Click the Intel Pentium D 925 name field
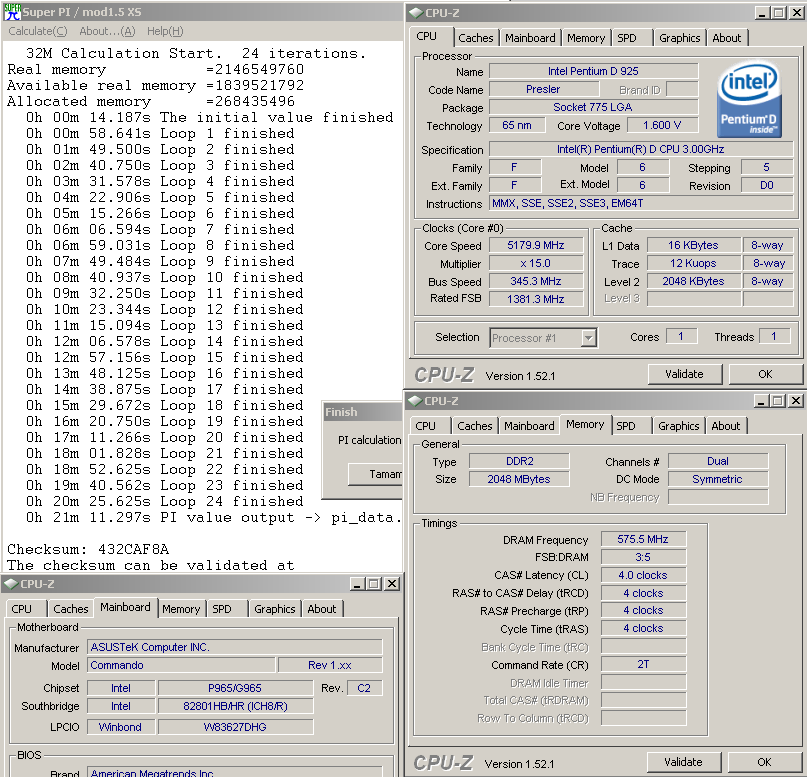Screen dimensions: 807x777 (593, 71)
